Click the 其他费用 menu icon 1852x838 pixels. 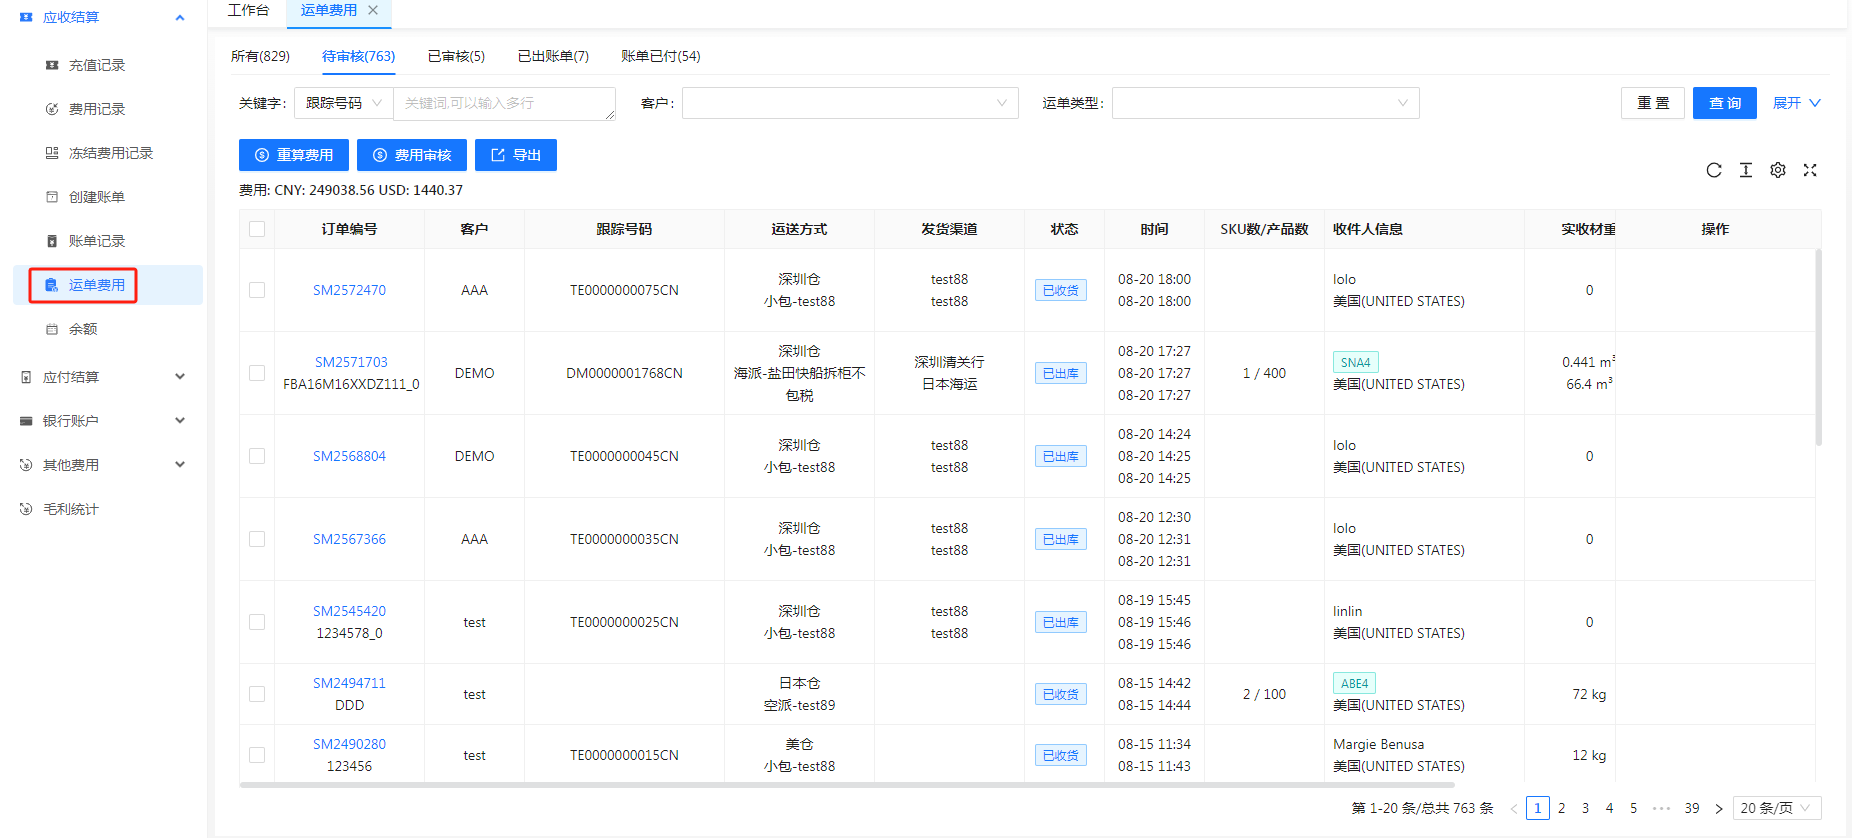tap(26, 465)
